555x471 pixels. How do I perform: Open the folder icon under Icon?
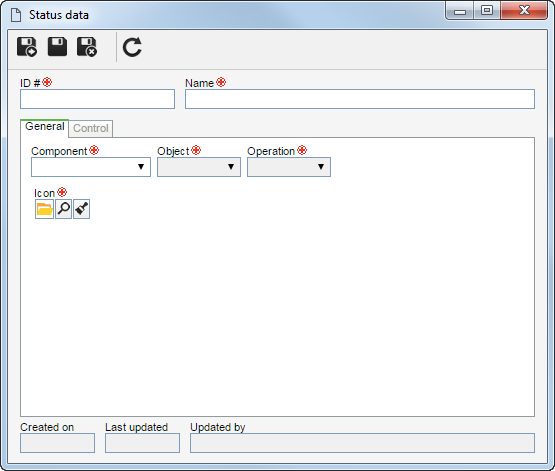44,209
